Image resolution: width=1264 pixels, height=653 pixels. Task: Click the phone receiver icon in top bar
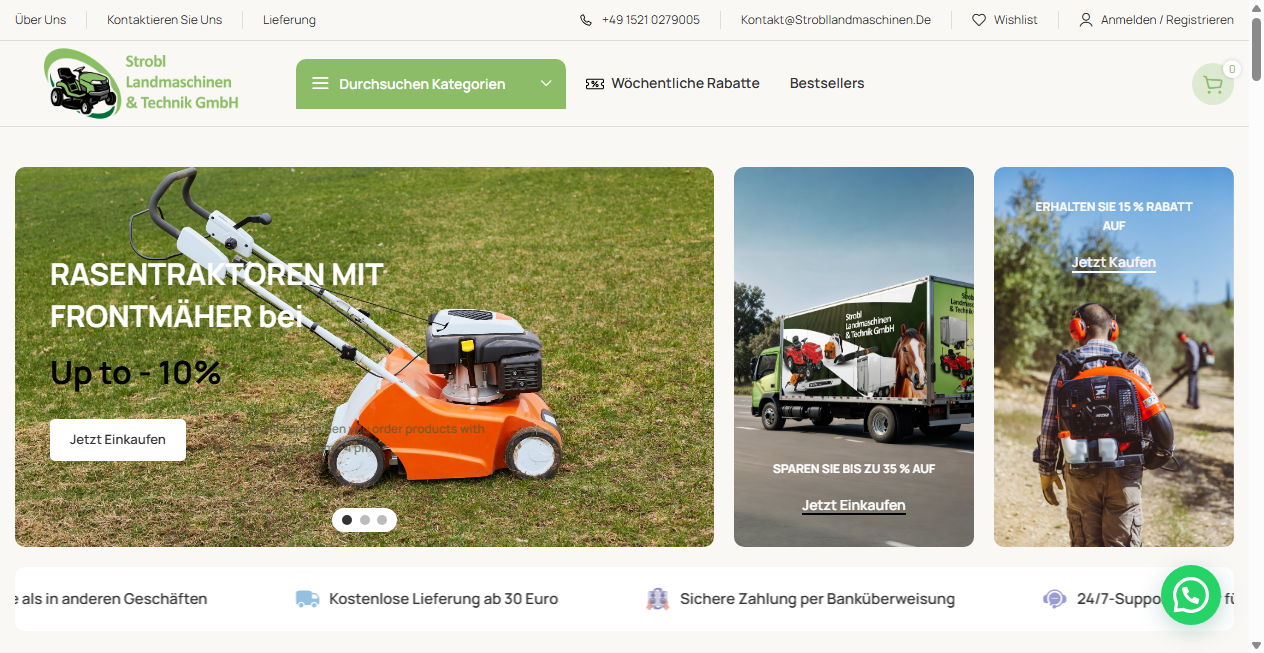coord(584,19)
